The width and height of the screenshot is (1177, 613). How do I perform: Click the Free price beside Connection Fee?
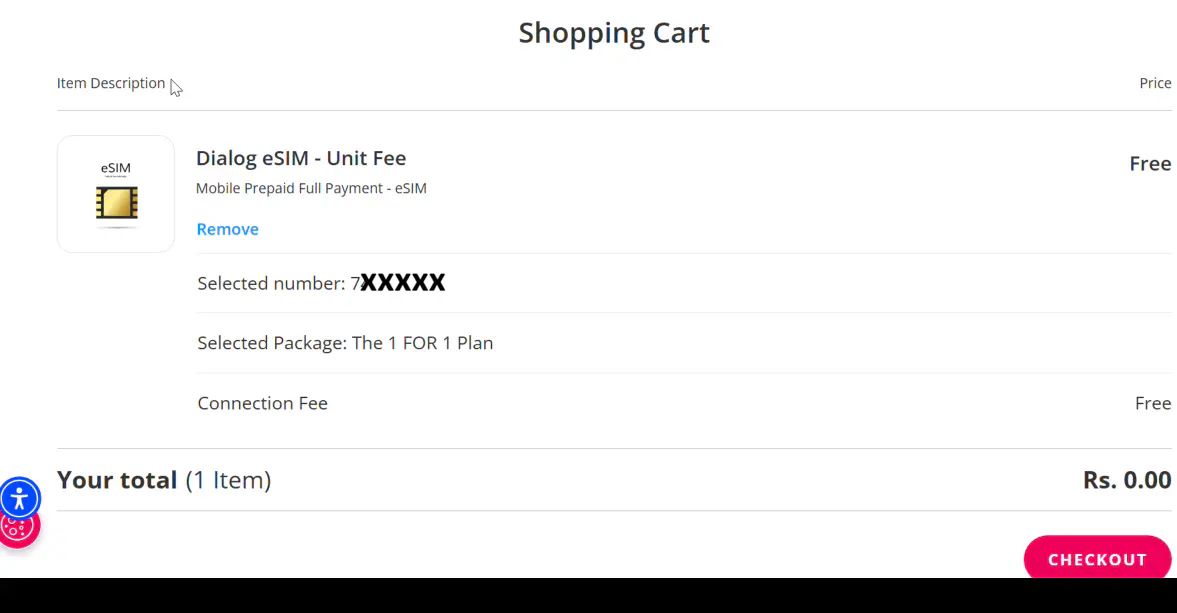tap(1152, 403)
